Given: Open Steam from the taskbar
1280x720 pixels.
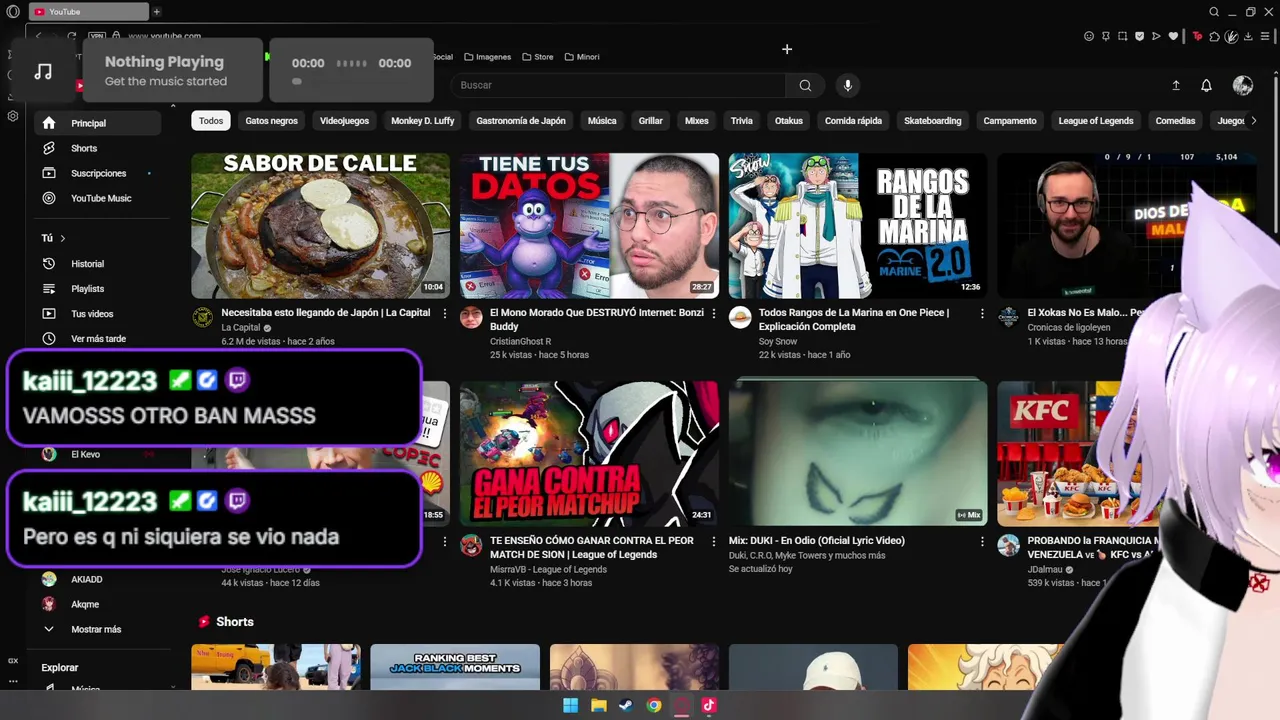Looking at the screenshot, I should 625,706.
